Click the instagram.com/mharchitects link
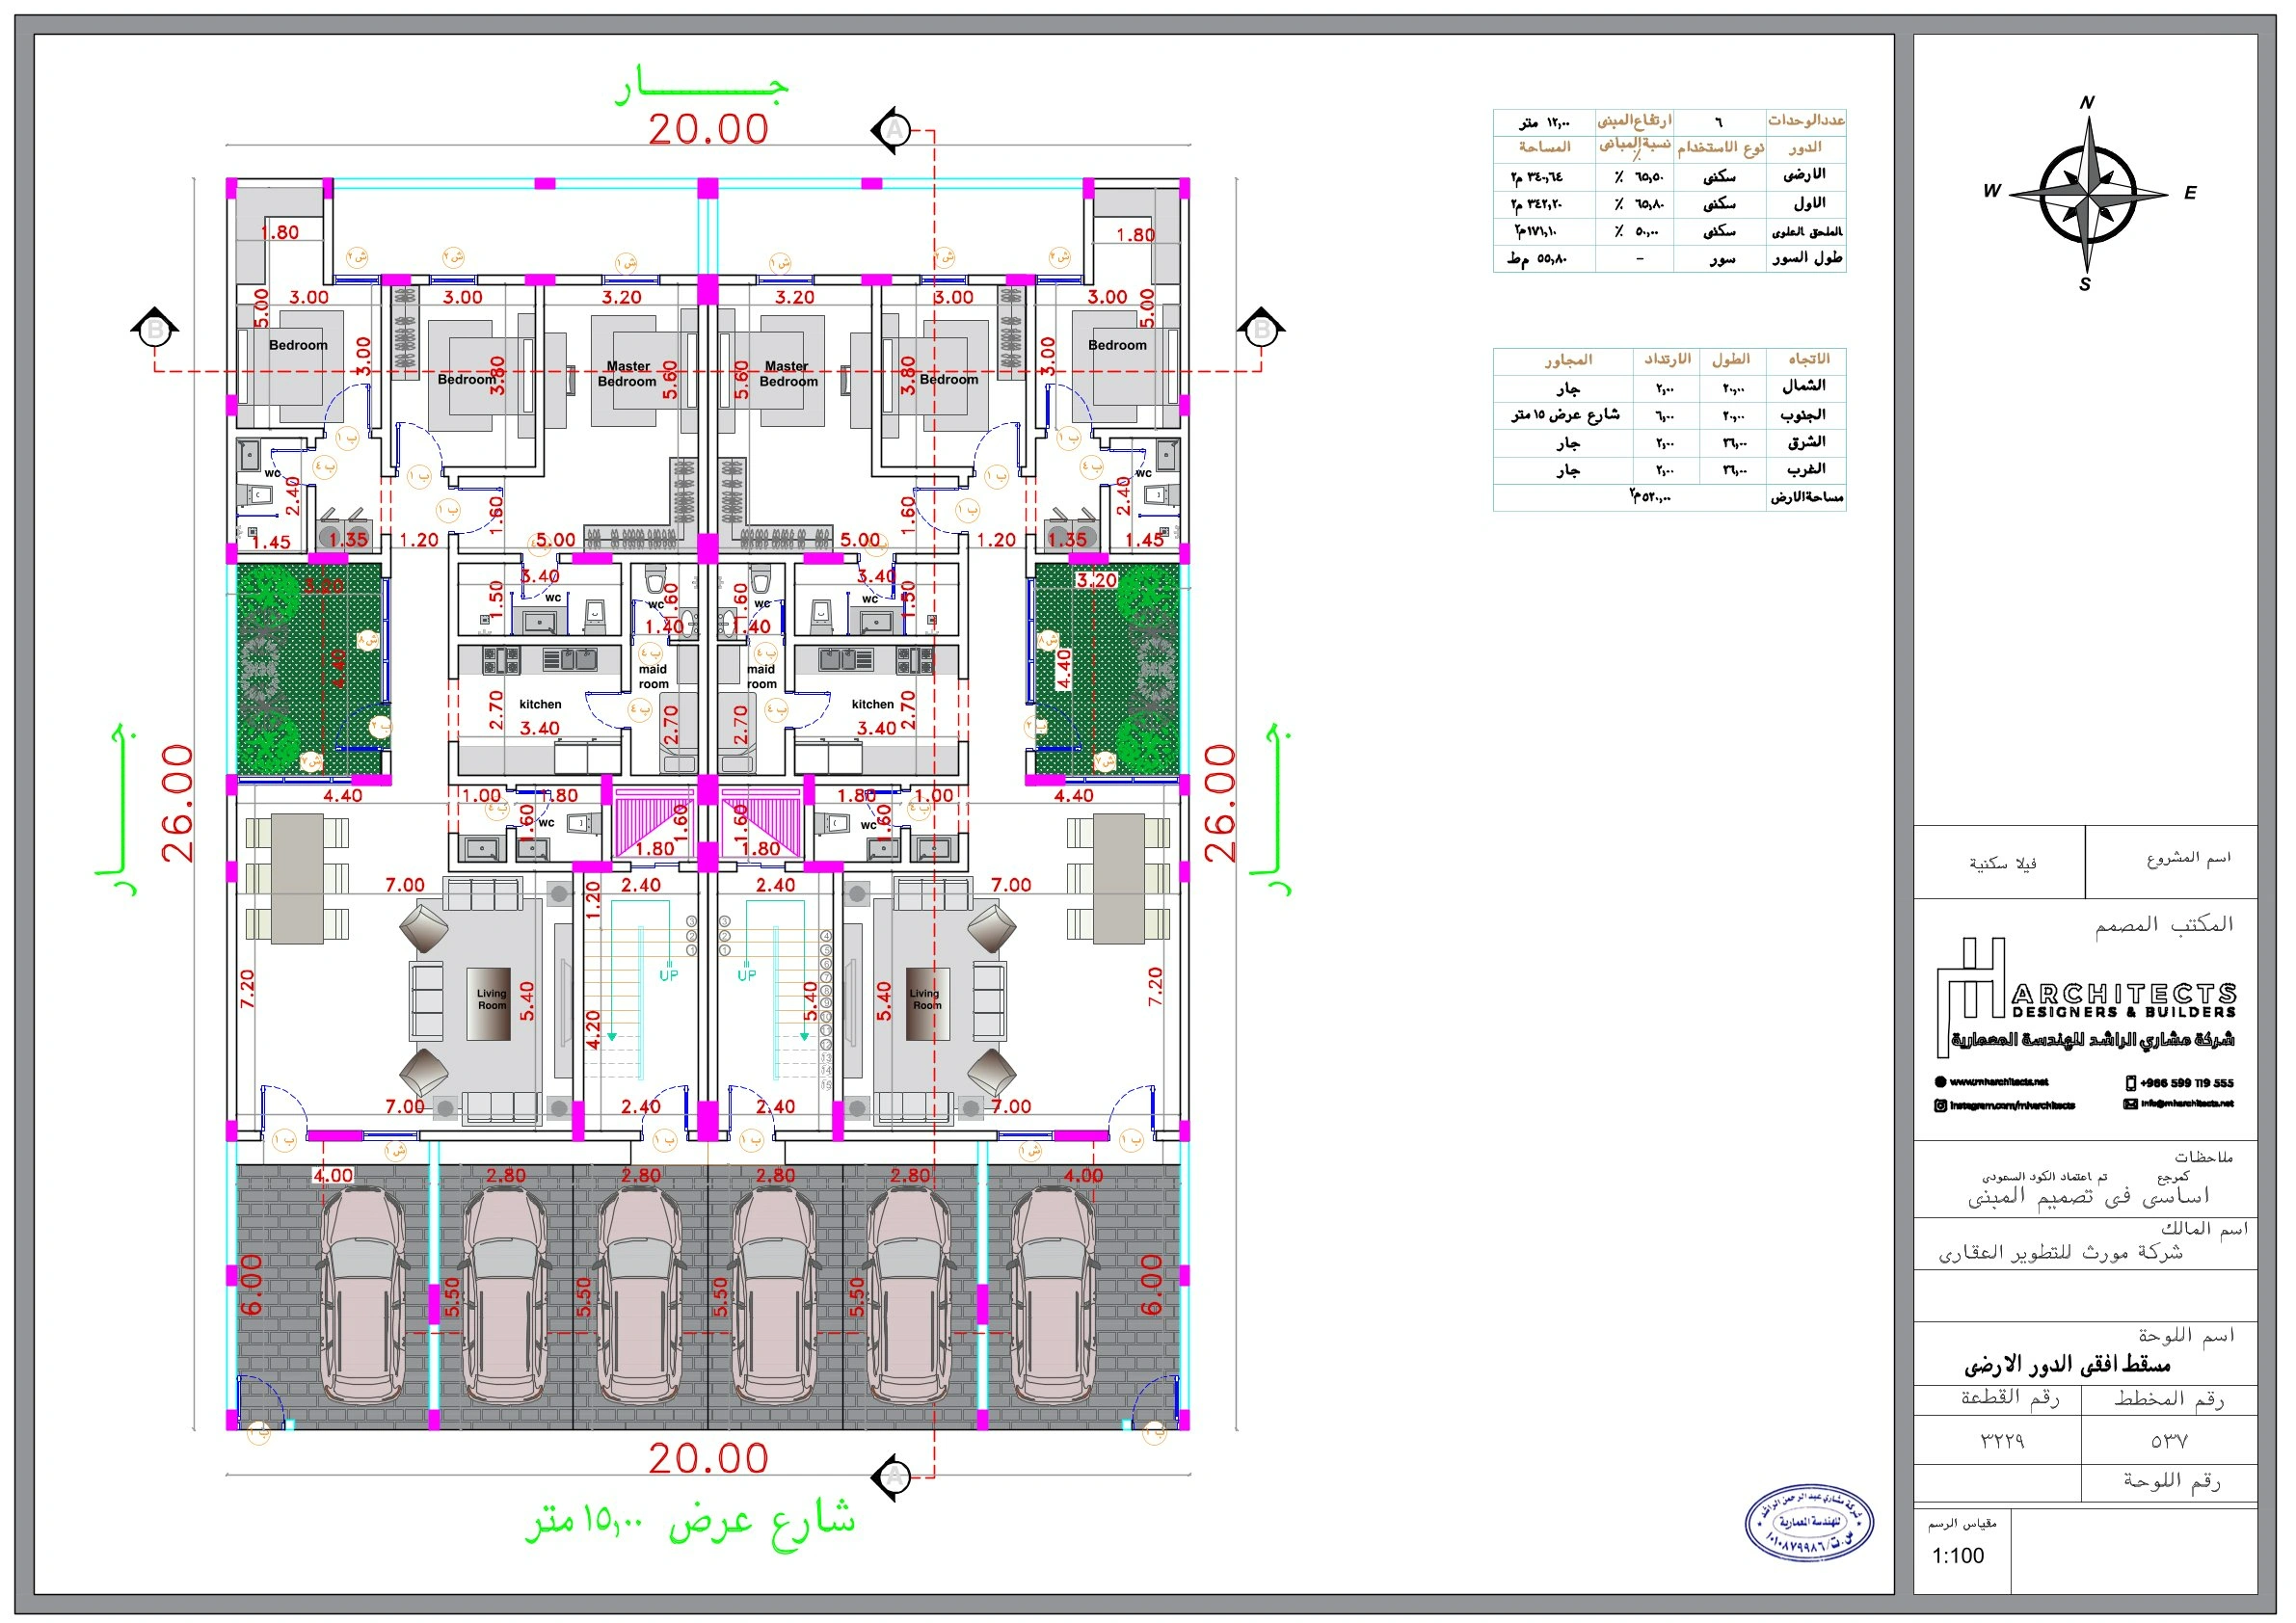 (2011, 1105)
